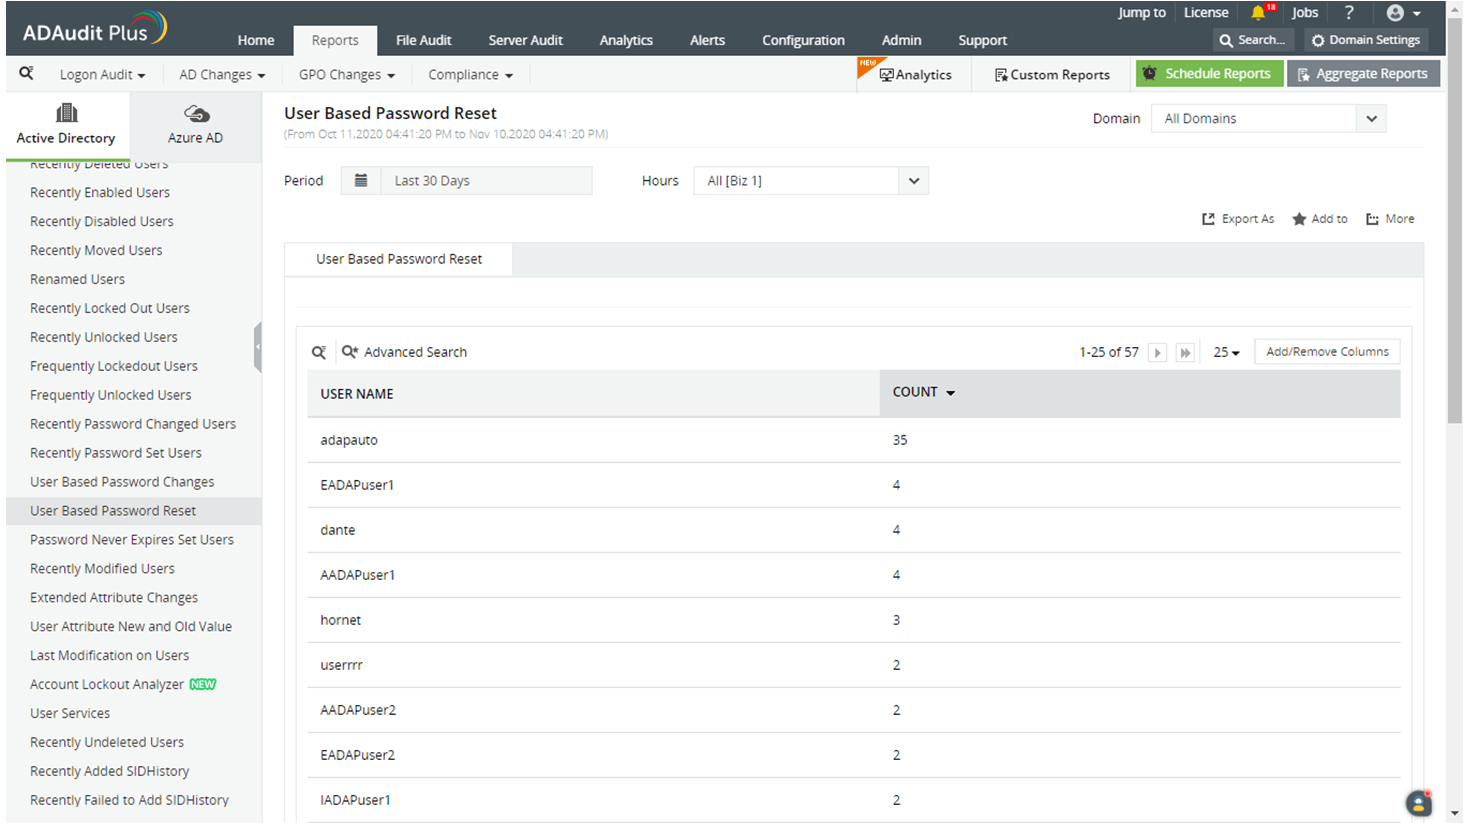
Task: Expand the GPO Changes dropdown
Action: point(346,74)
